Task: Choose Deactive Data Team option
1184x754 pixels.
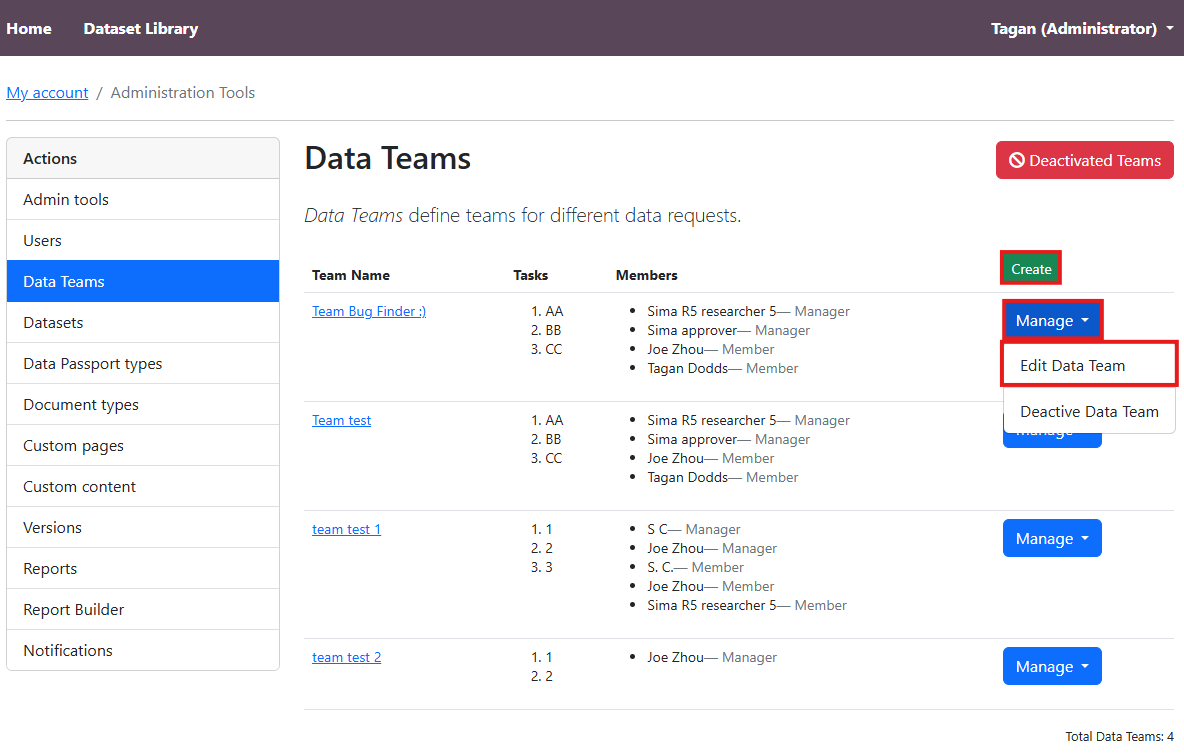Action: point(1088,411)
